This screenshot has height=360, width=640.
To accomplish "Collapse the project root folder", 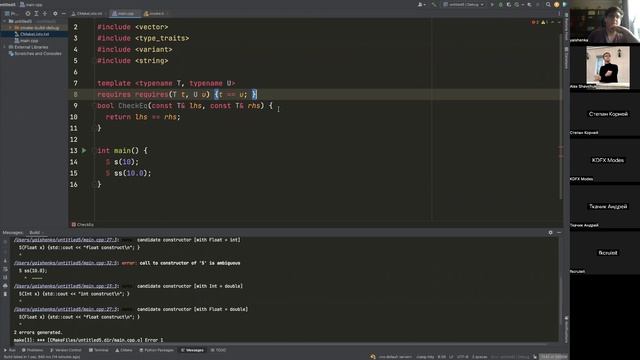I will [5, 21].
